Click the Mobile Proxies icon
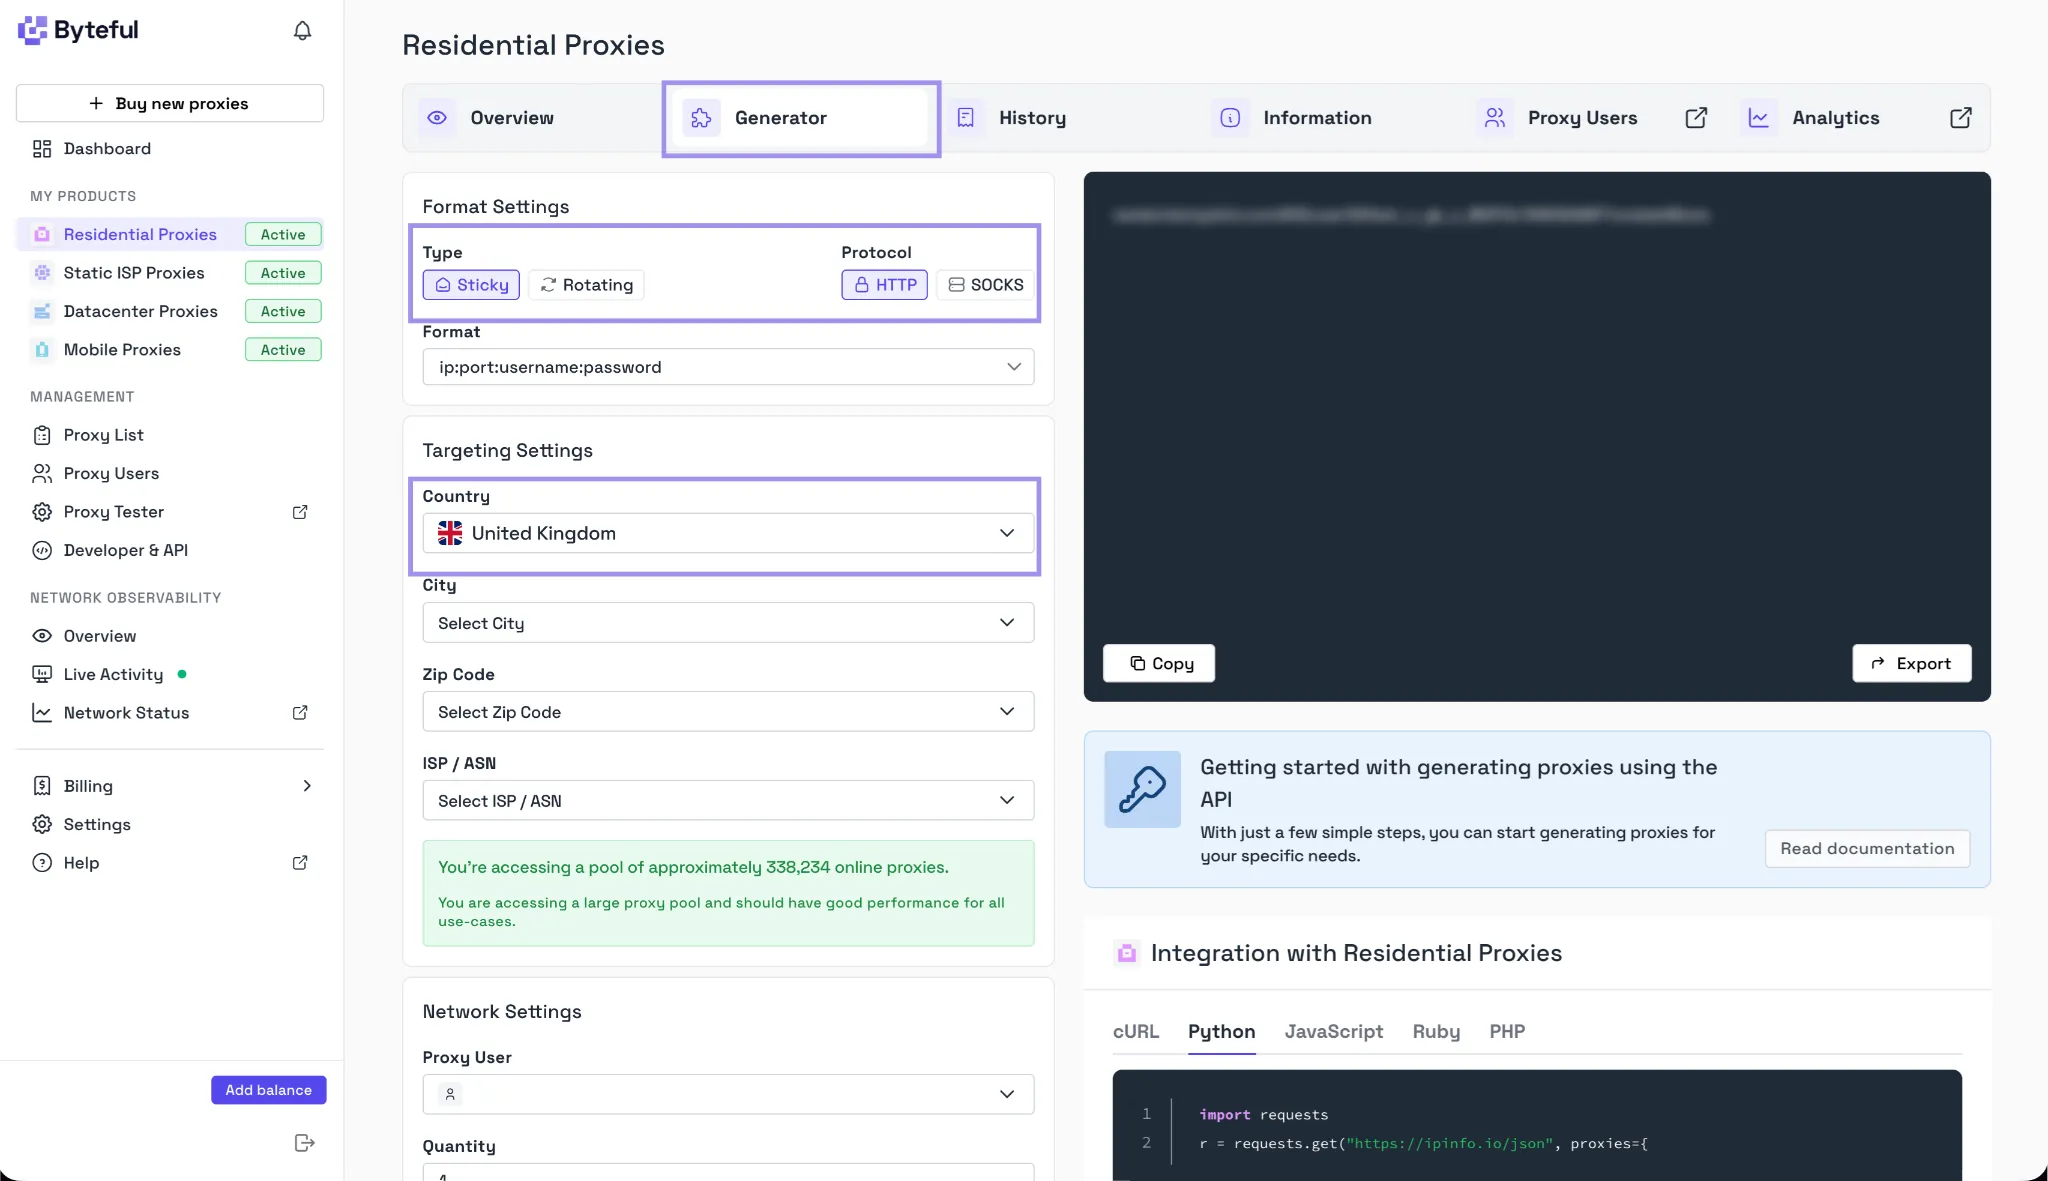This screenshot has height=1181, width=2048. coord(42,350)
